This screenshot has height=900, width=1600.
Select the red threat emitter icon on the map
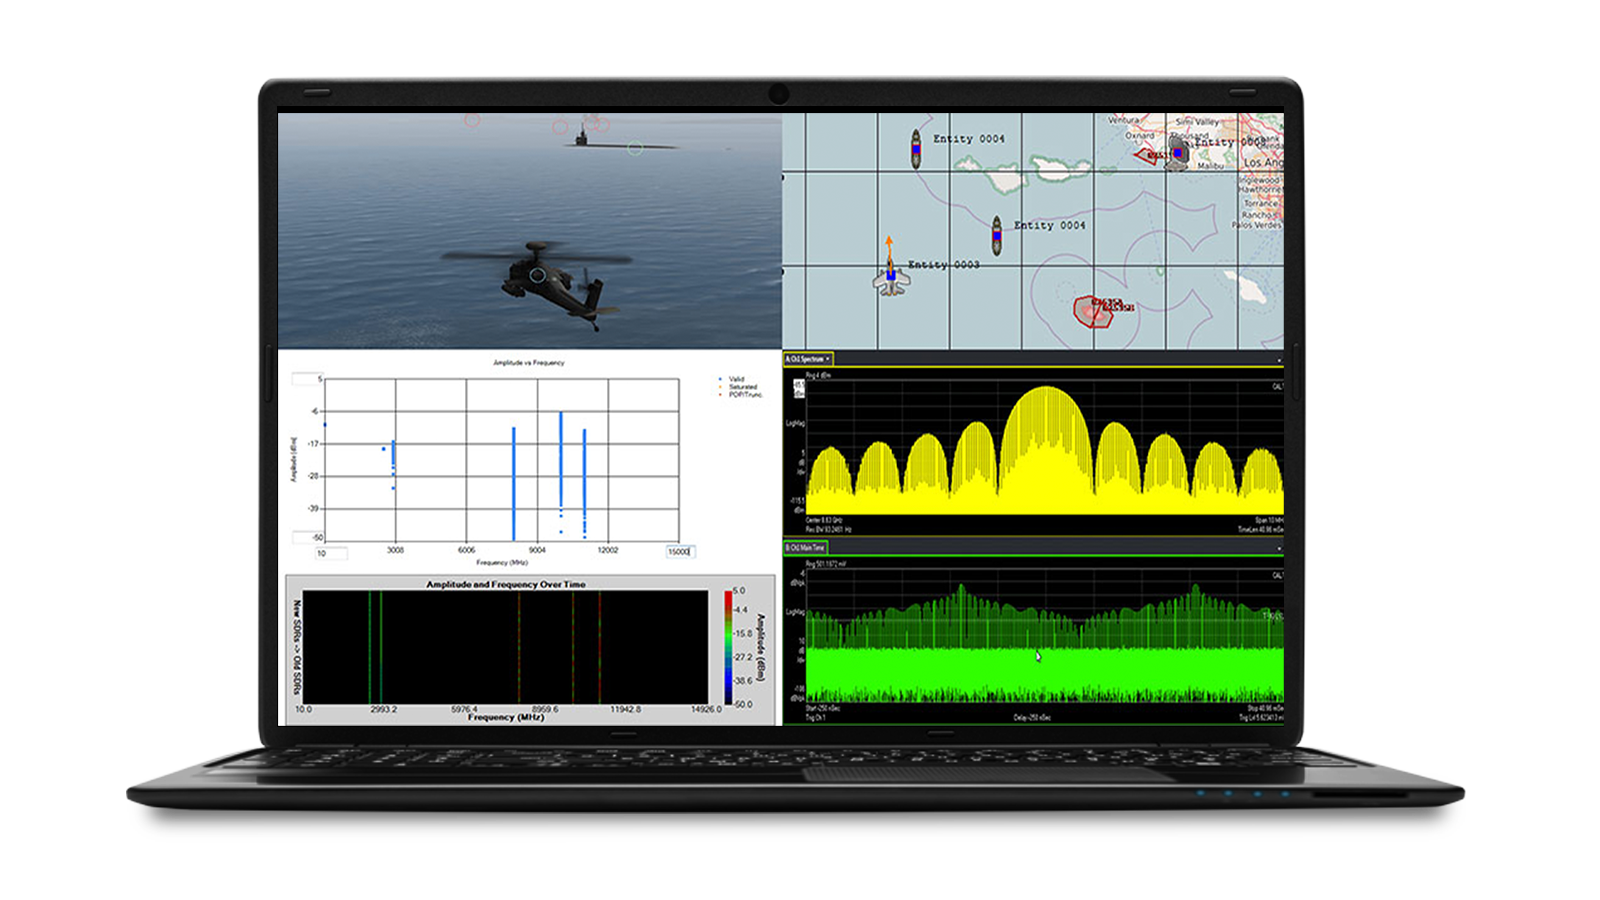click(x=1093, y=313)
